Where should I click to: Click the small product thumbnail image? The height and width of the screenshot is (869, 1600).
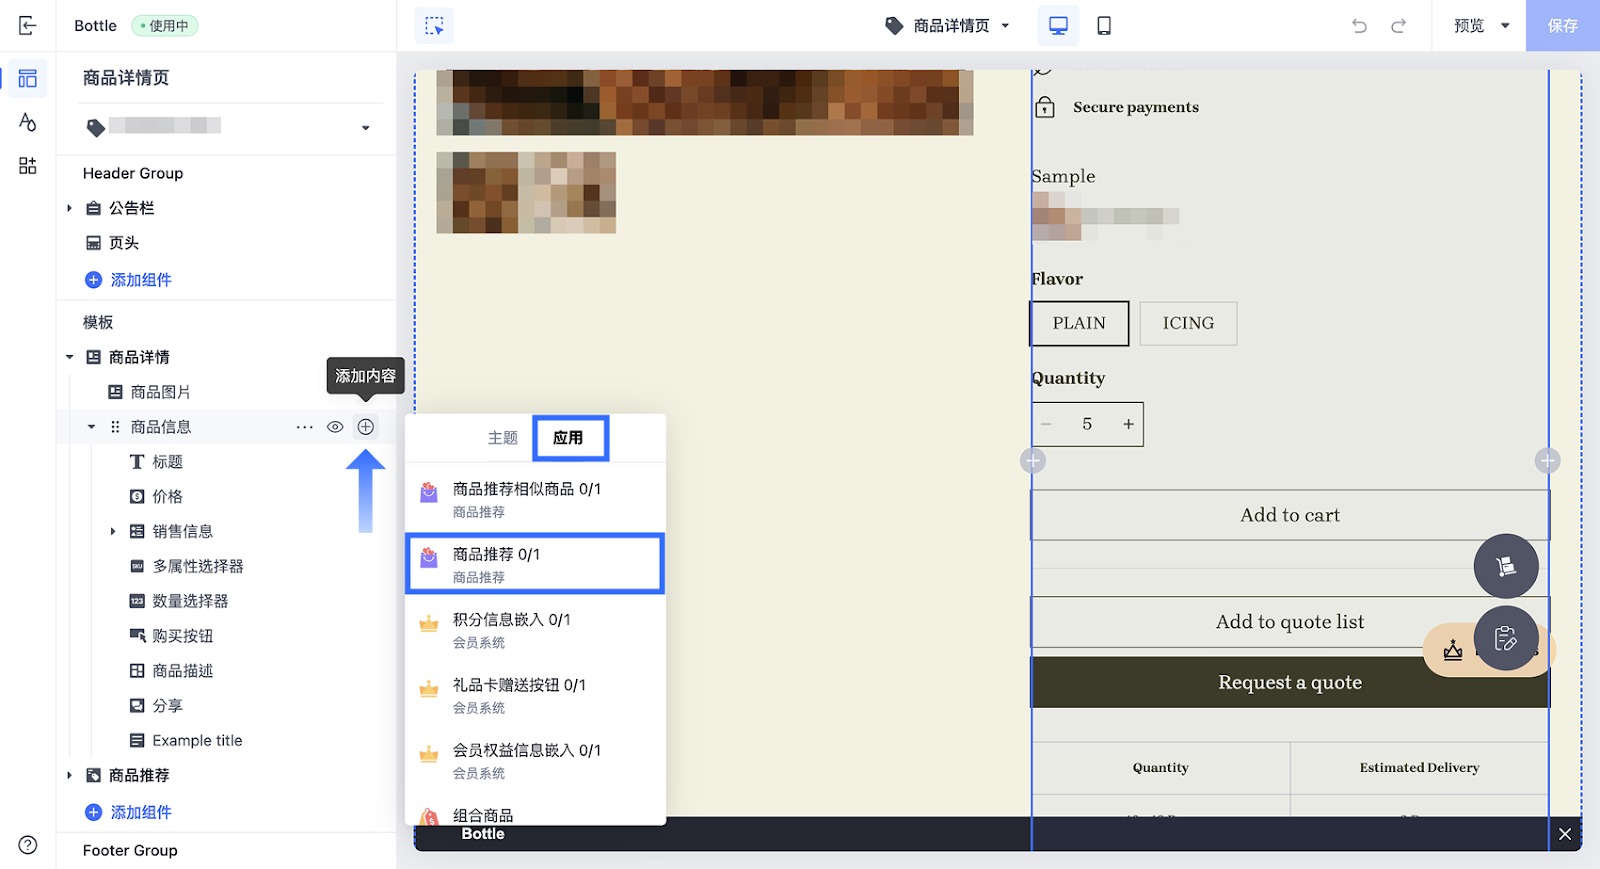pos(526,193)
